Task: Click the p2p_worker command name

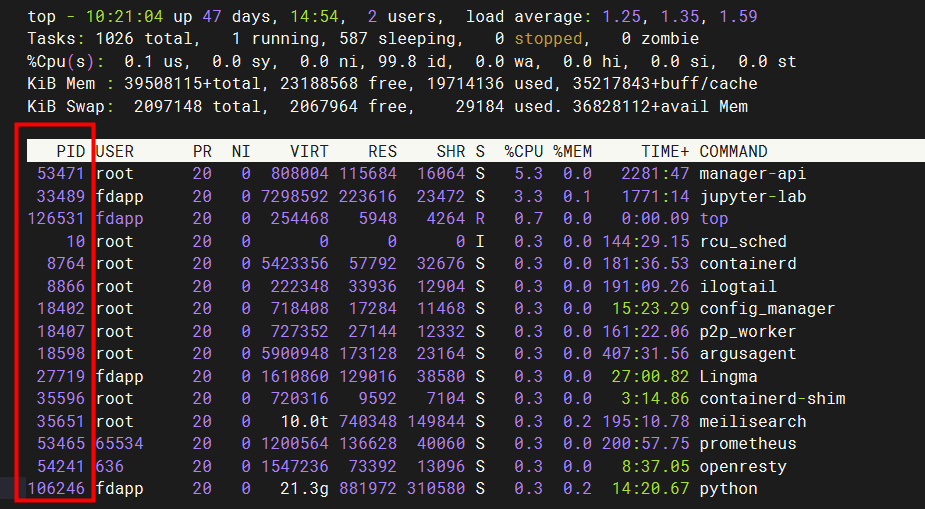Action: pyautogui.click(x=748, y=331)
